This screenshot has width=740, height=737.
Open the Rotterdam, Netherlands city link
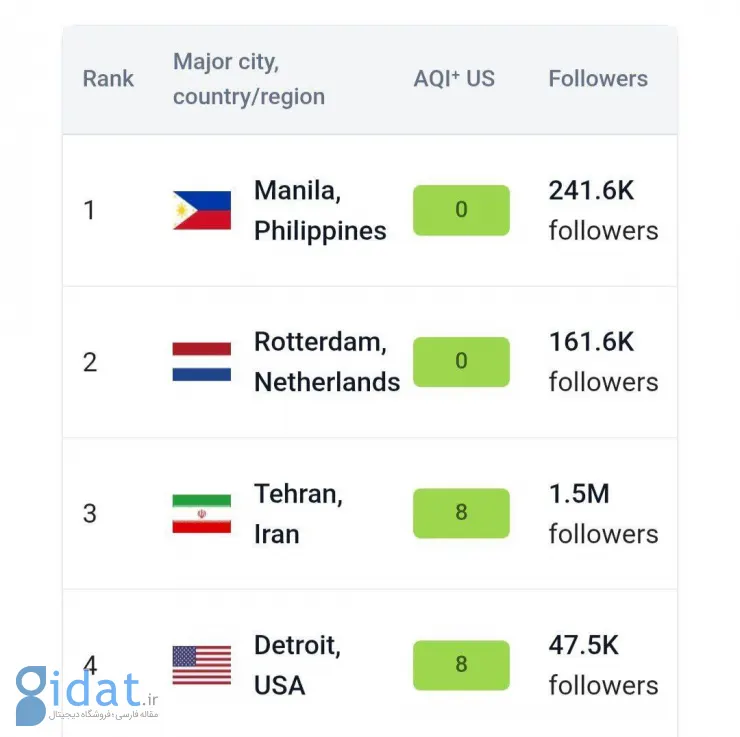(326, 362)
